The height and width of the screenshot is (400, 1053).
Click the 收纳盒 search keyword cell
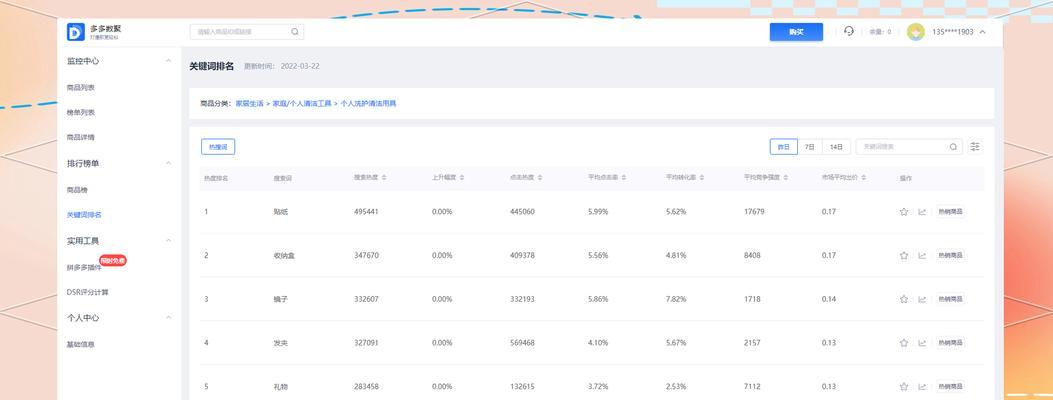[x=284, y=256]
